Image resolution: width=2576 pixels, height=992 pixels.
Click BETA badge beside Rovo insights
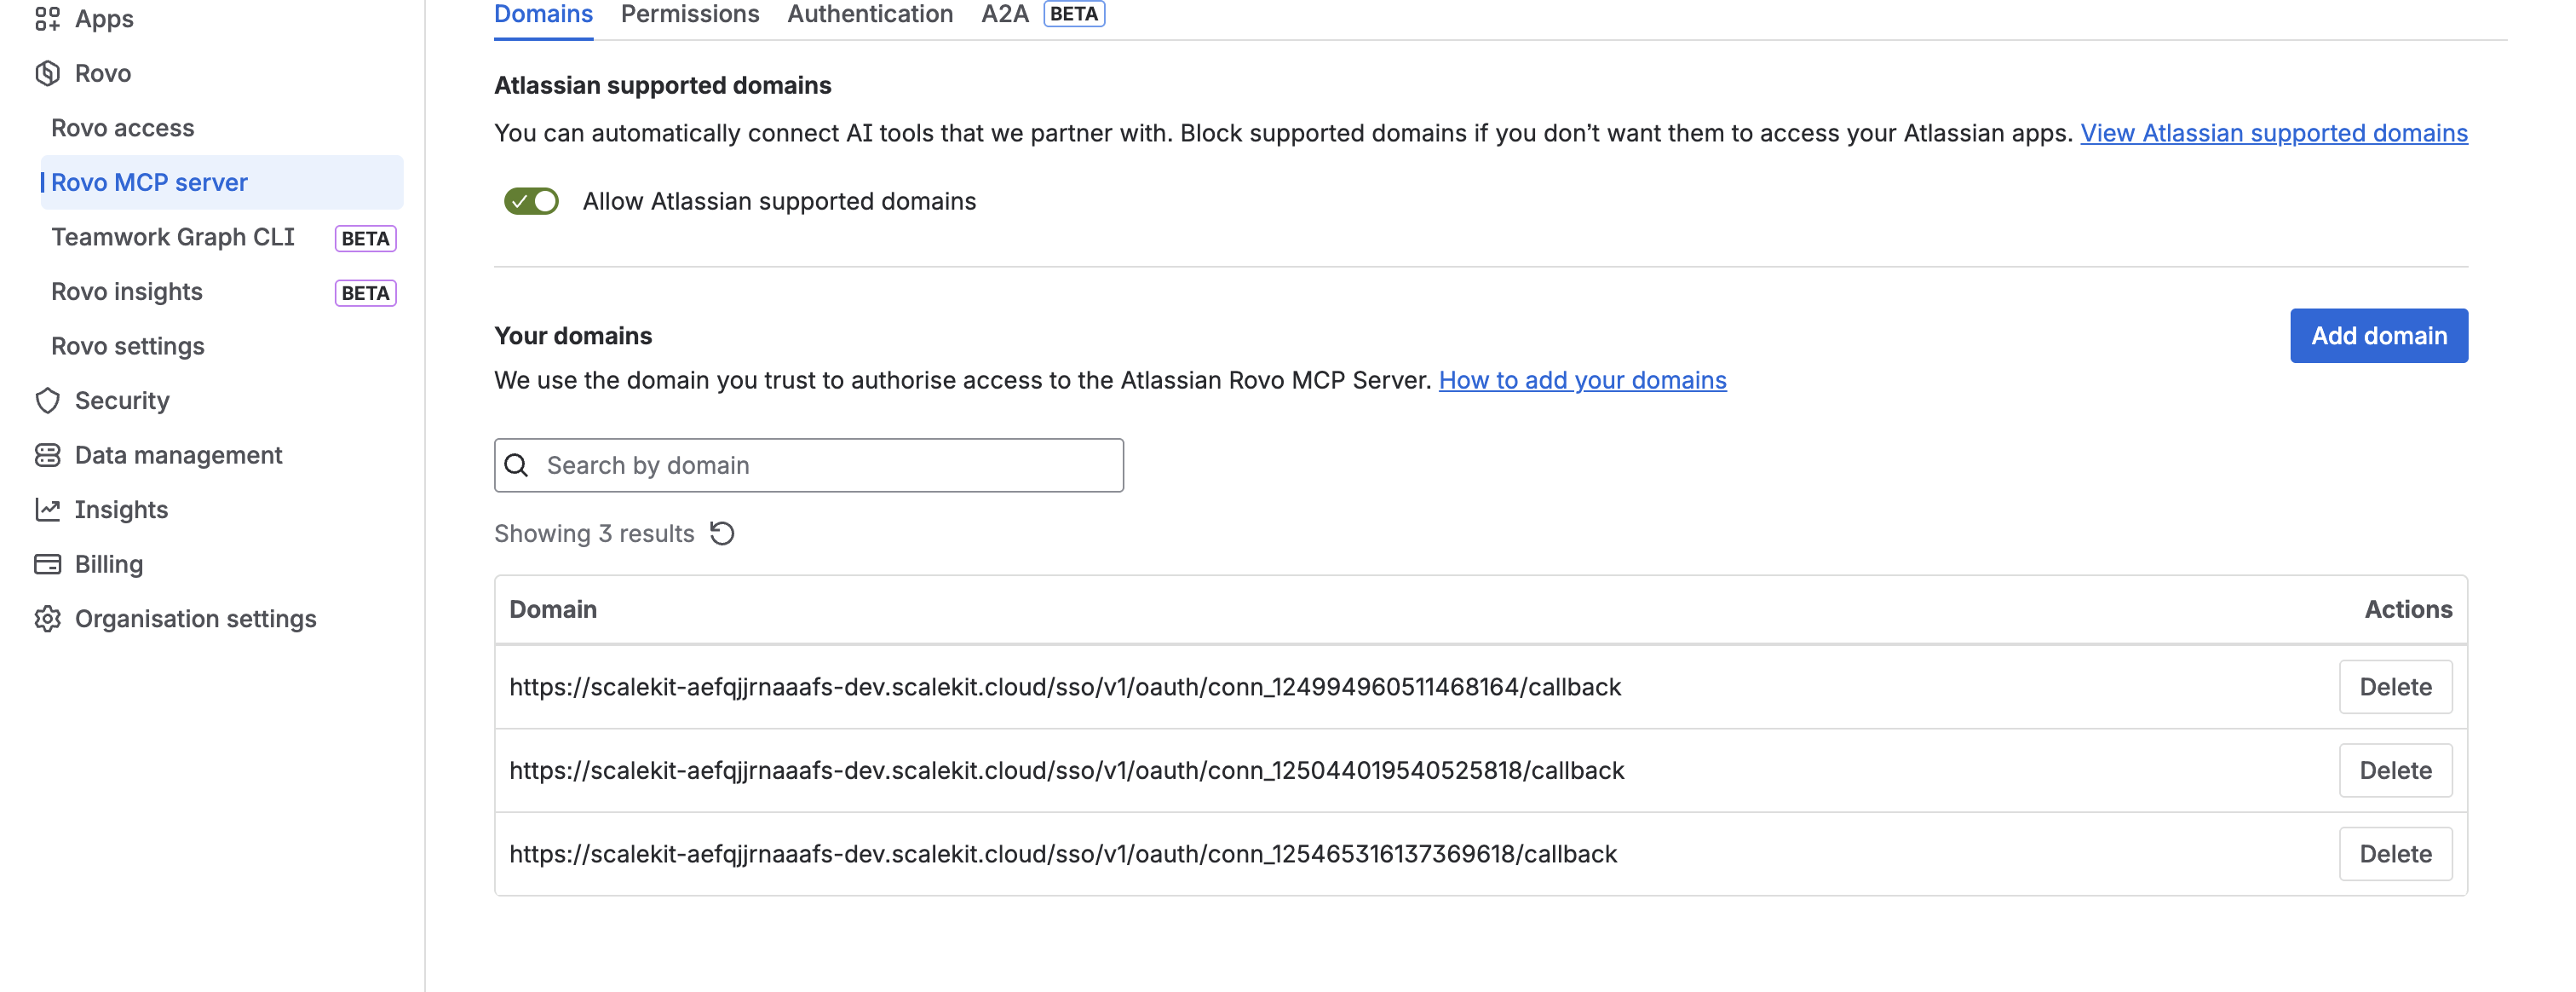coord(365,293)
